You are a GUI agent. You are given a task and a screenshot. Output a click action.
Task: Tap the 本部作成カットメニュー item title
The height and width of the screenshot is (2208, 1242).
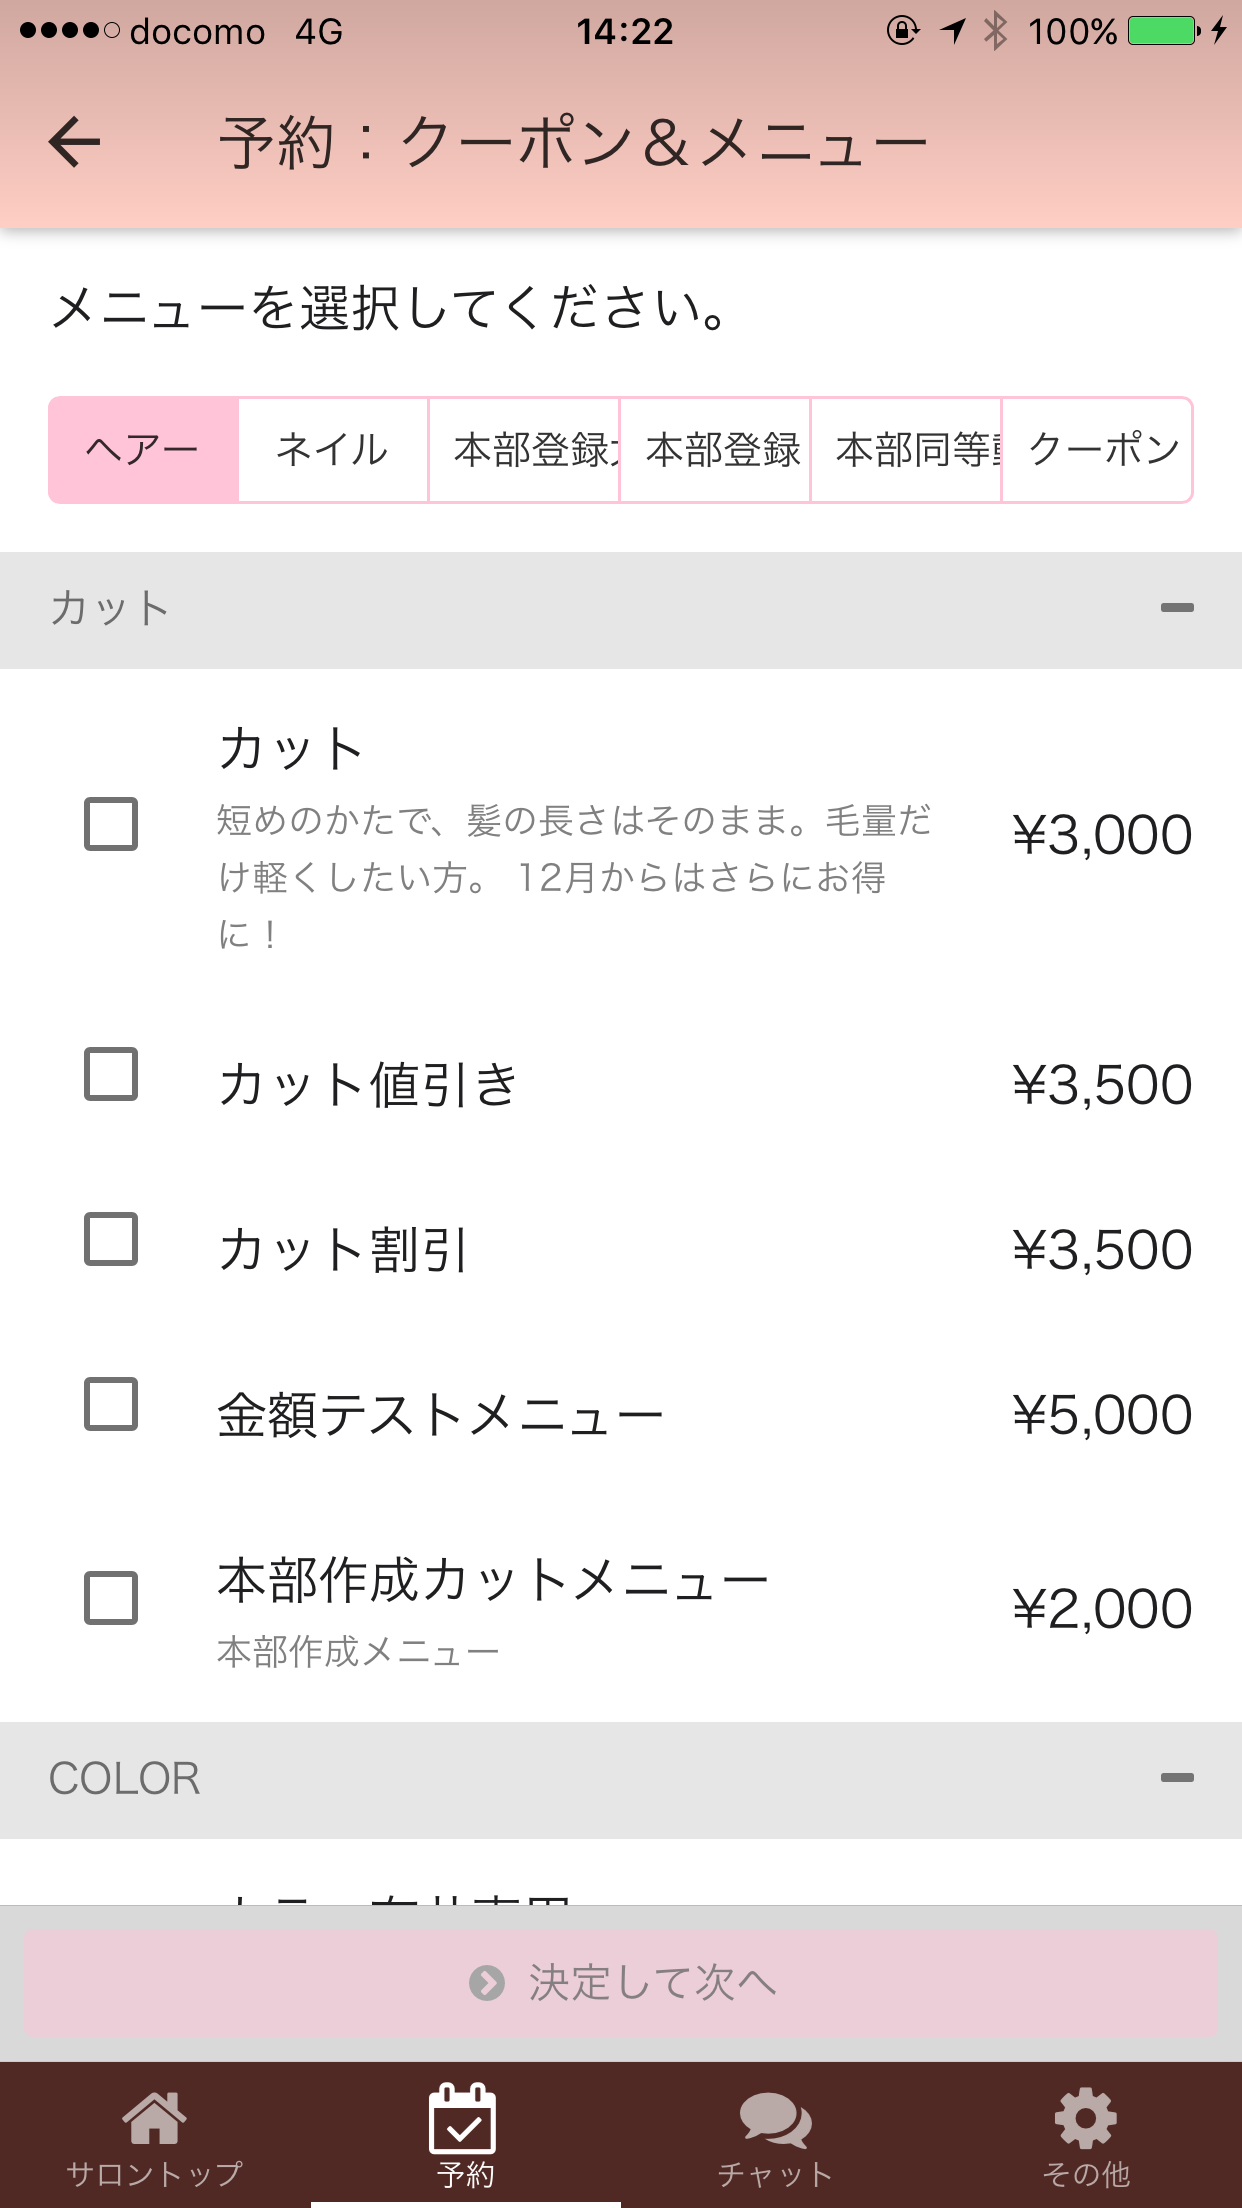pos(492,1582)
